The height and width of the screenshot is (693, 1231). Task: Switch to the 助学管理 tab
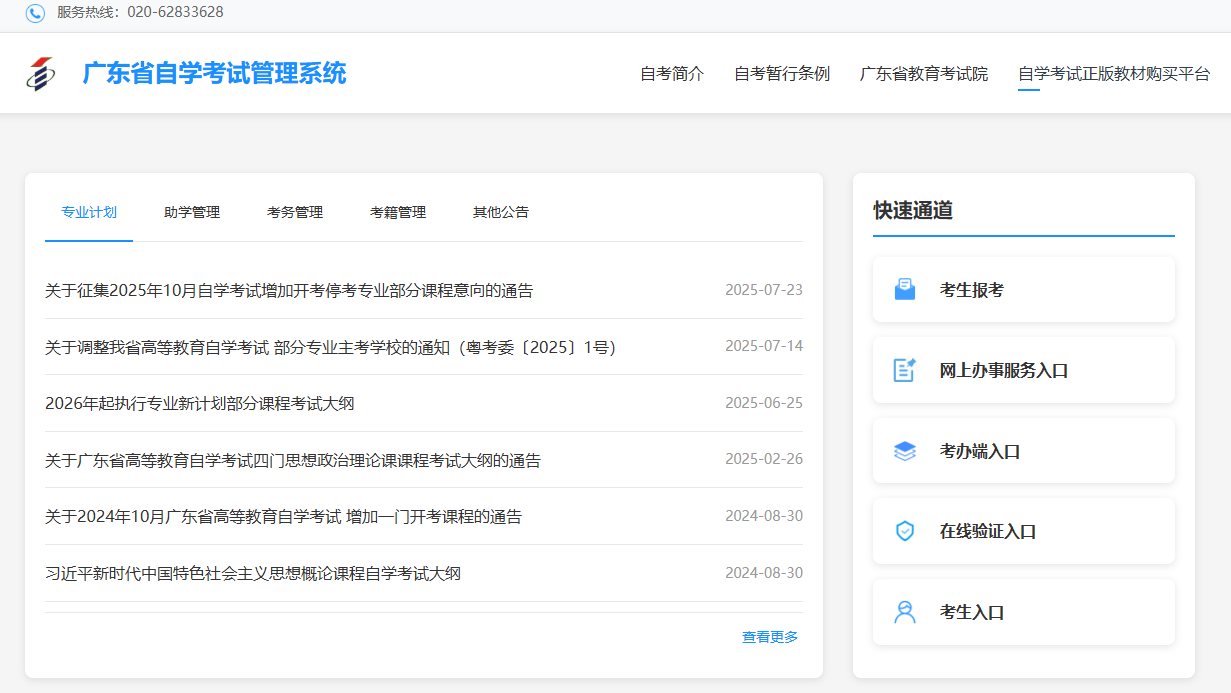(192, 212)
